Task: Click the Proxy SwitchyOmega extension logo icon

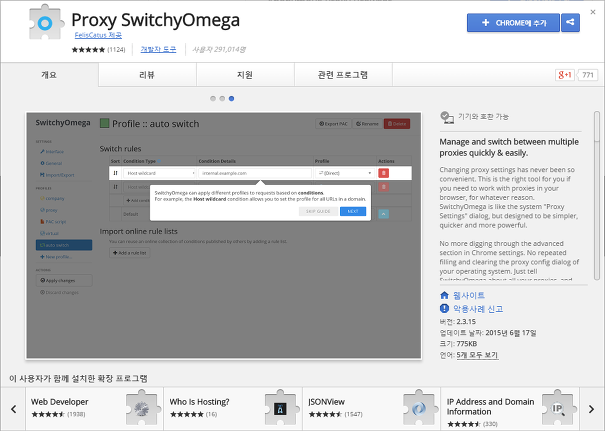Action: [x=46, y=22]
